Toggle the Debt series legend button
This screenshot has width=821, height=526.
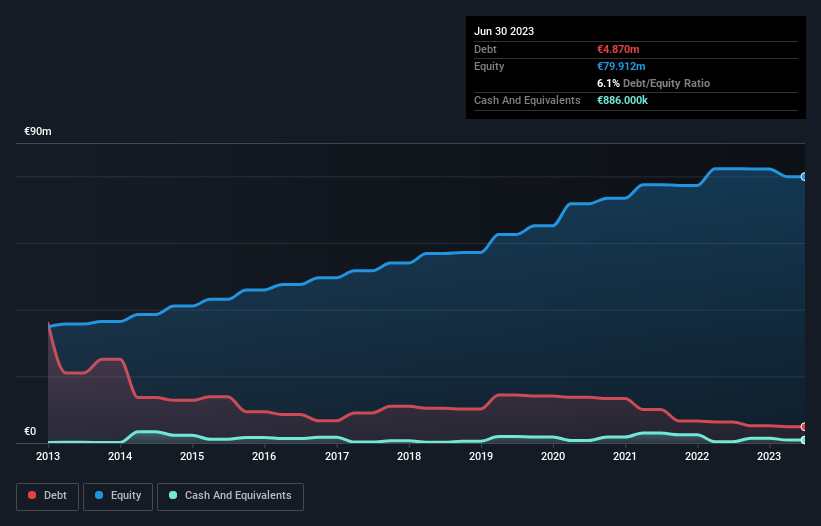point(48,496)
